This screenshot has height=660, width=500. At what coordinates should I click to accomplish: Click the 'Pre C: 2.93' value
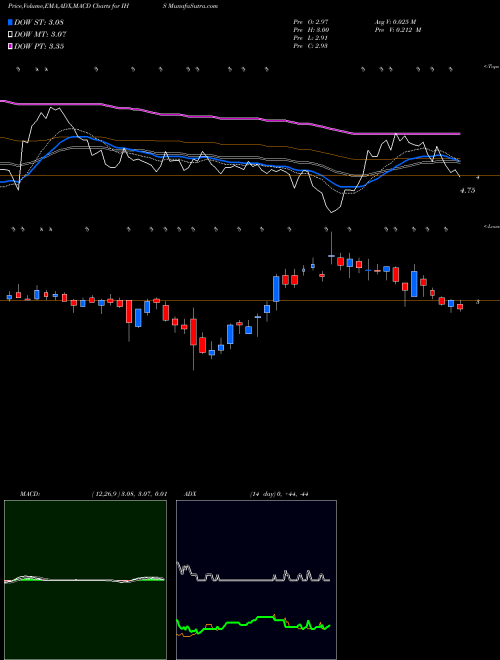click(x=311, y=46)
